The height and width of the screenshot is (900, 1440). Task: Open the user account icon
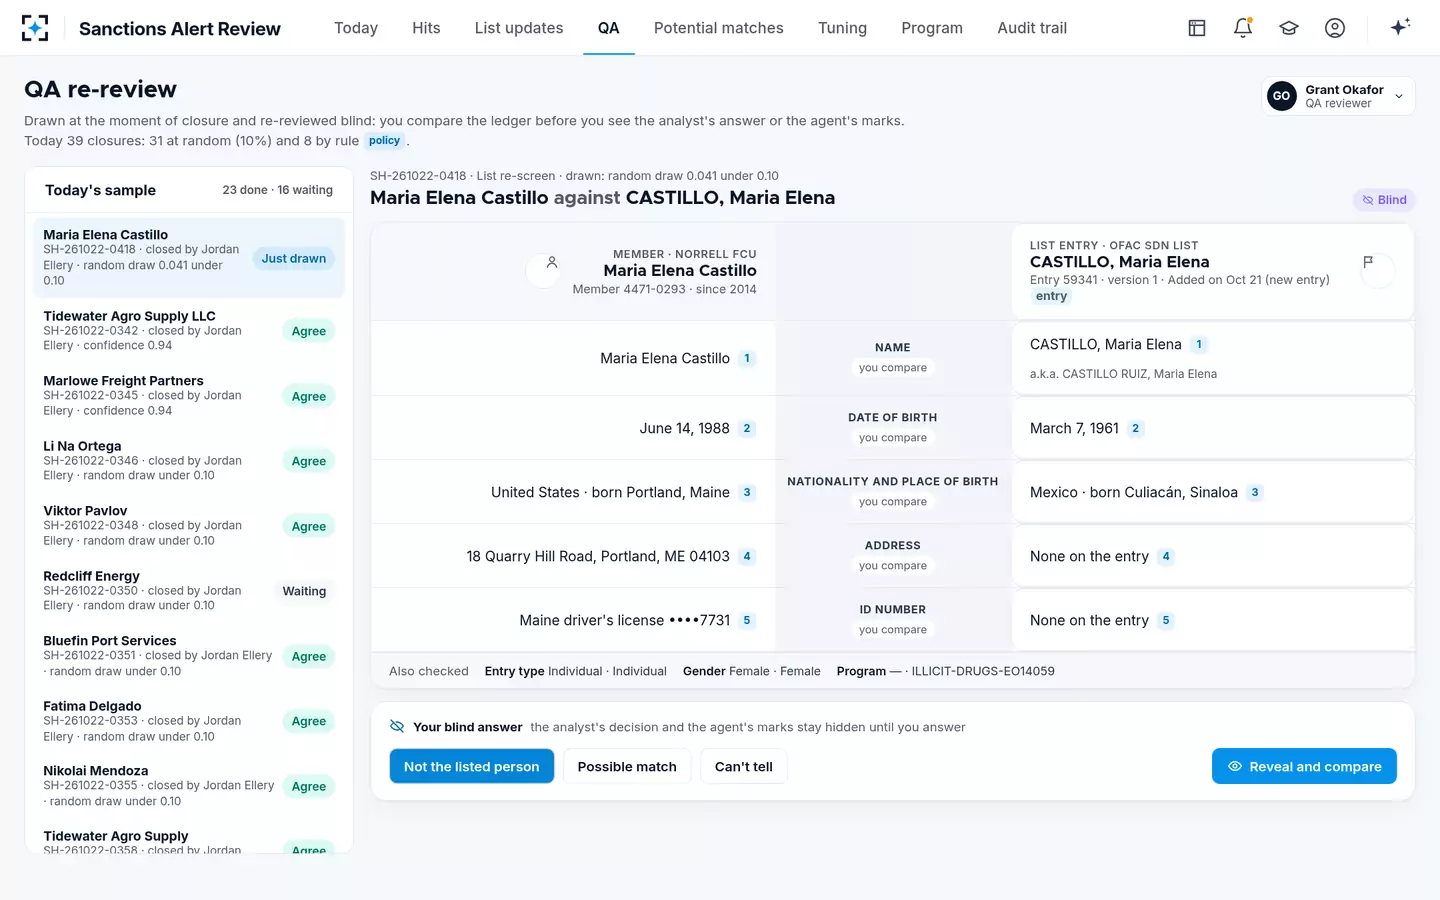(x=1335, y=28)
